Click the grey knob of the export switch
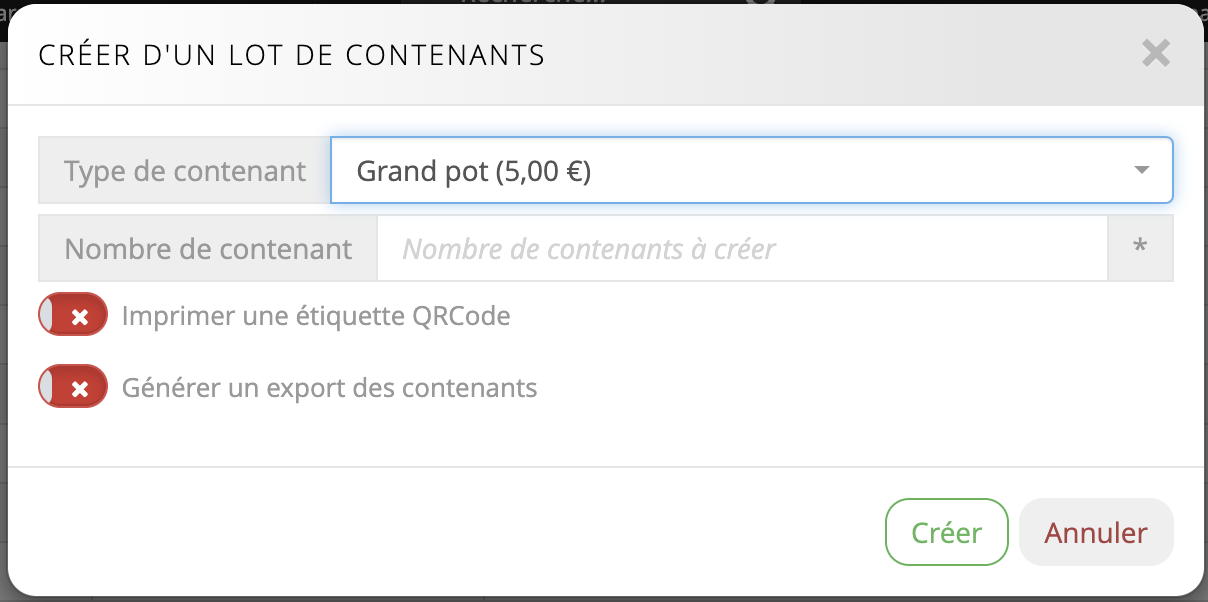Viewport: 1208px width, 602px height. 46,387
